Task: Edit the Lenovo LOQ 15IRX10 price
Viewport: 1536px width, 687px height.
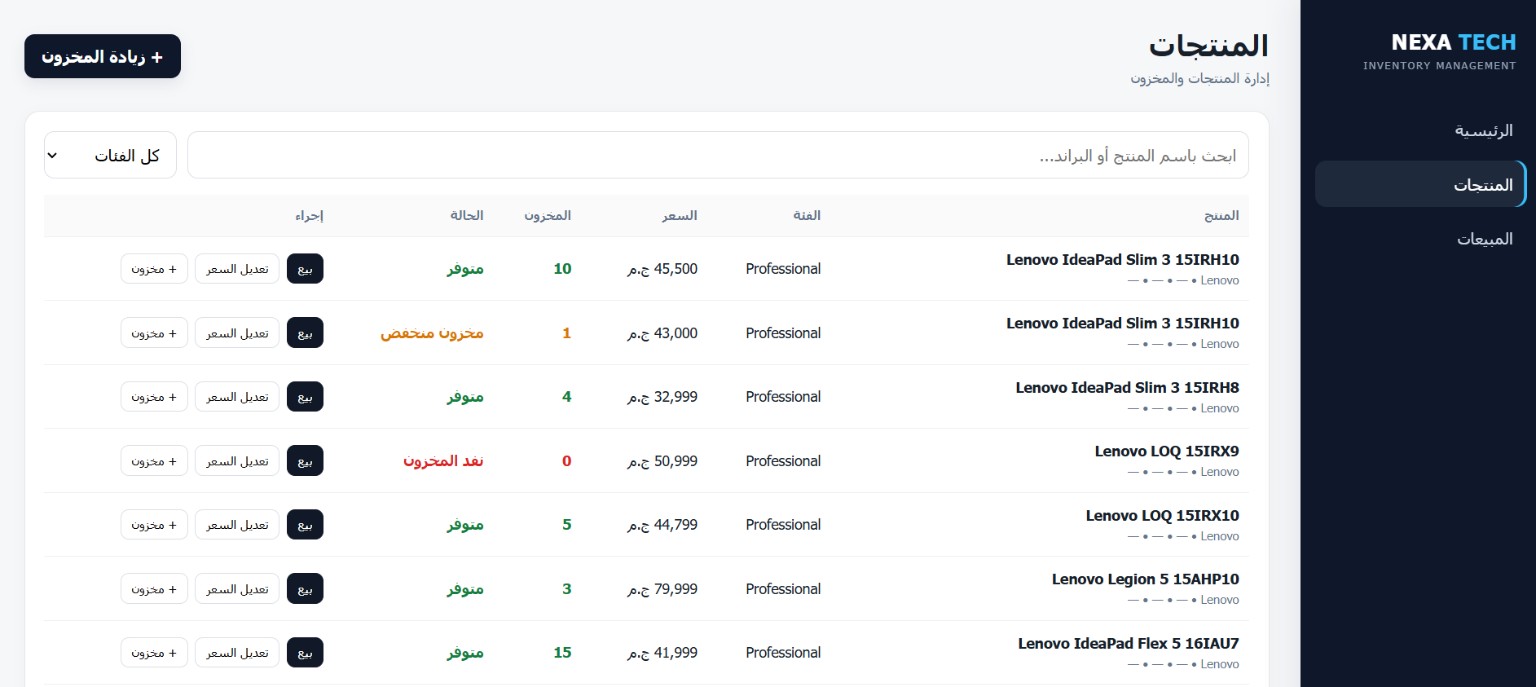Action: pyautogui.click(x=237, y=524)
